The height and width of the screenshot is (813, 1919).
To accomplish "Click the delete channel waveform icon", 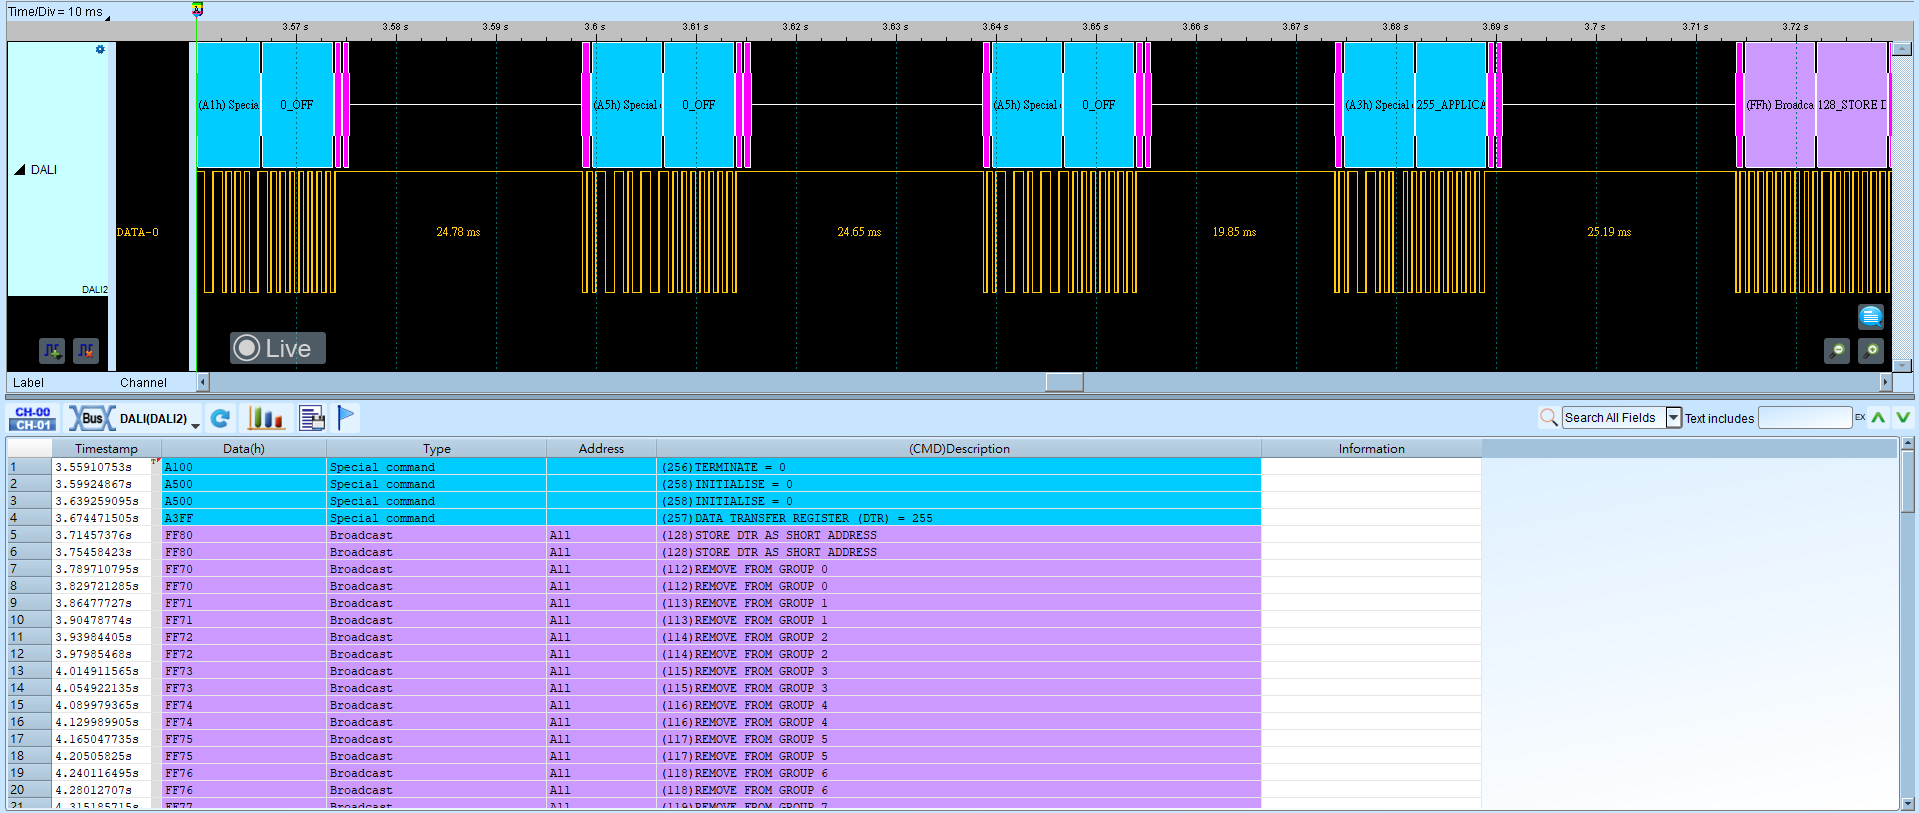I will pyautogui.click(x=86, y=350).
